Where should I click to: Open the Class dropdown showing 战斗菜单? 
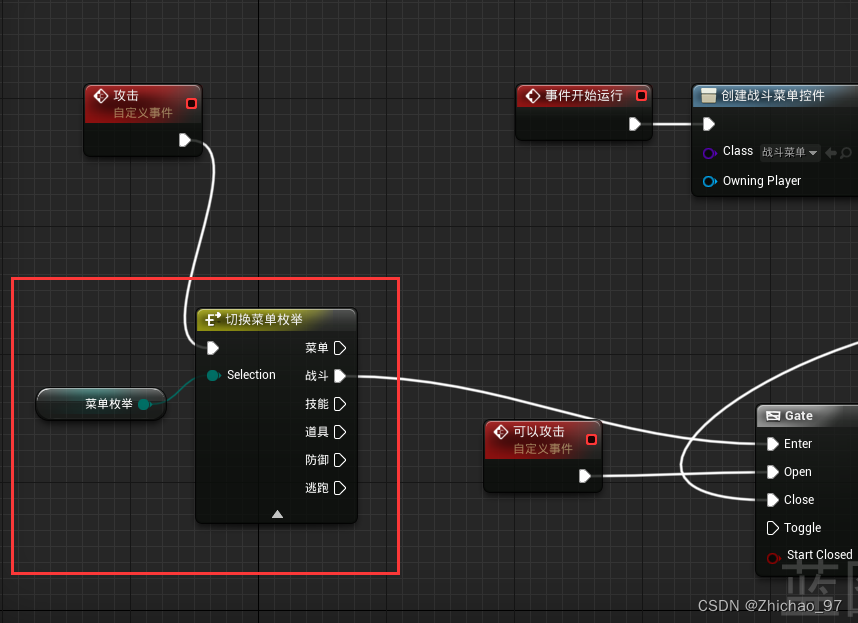(x=788, y=152)
